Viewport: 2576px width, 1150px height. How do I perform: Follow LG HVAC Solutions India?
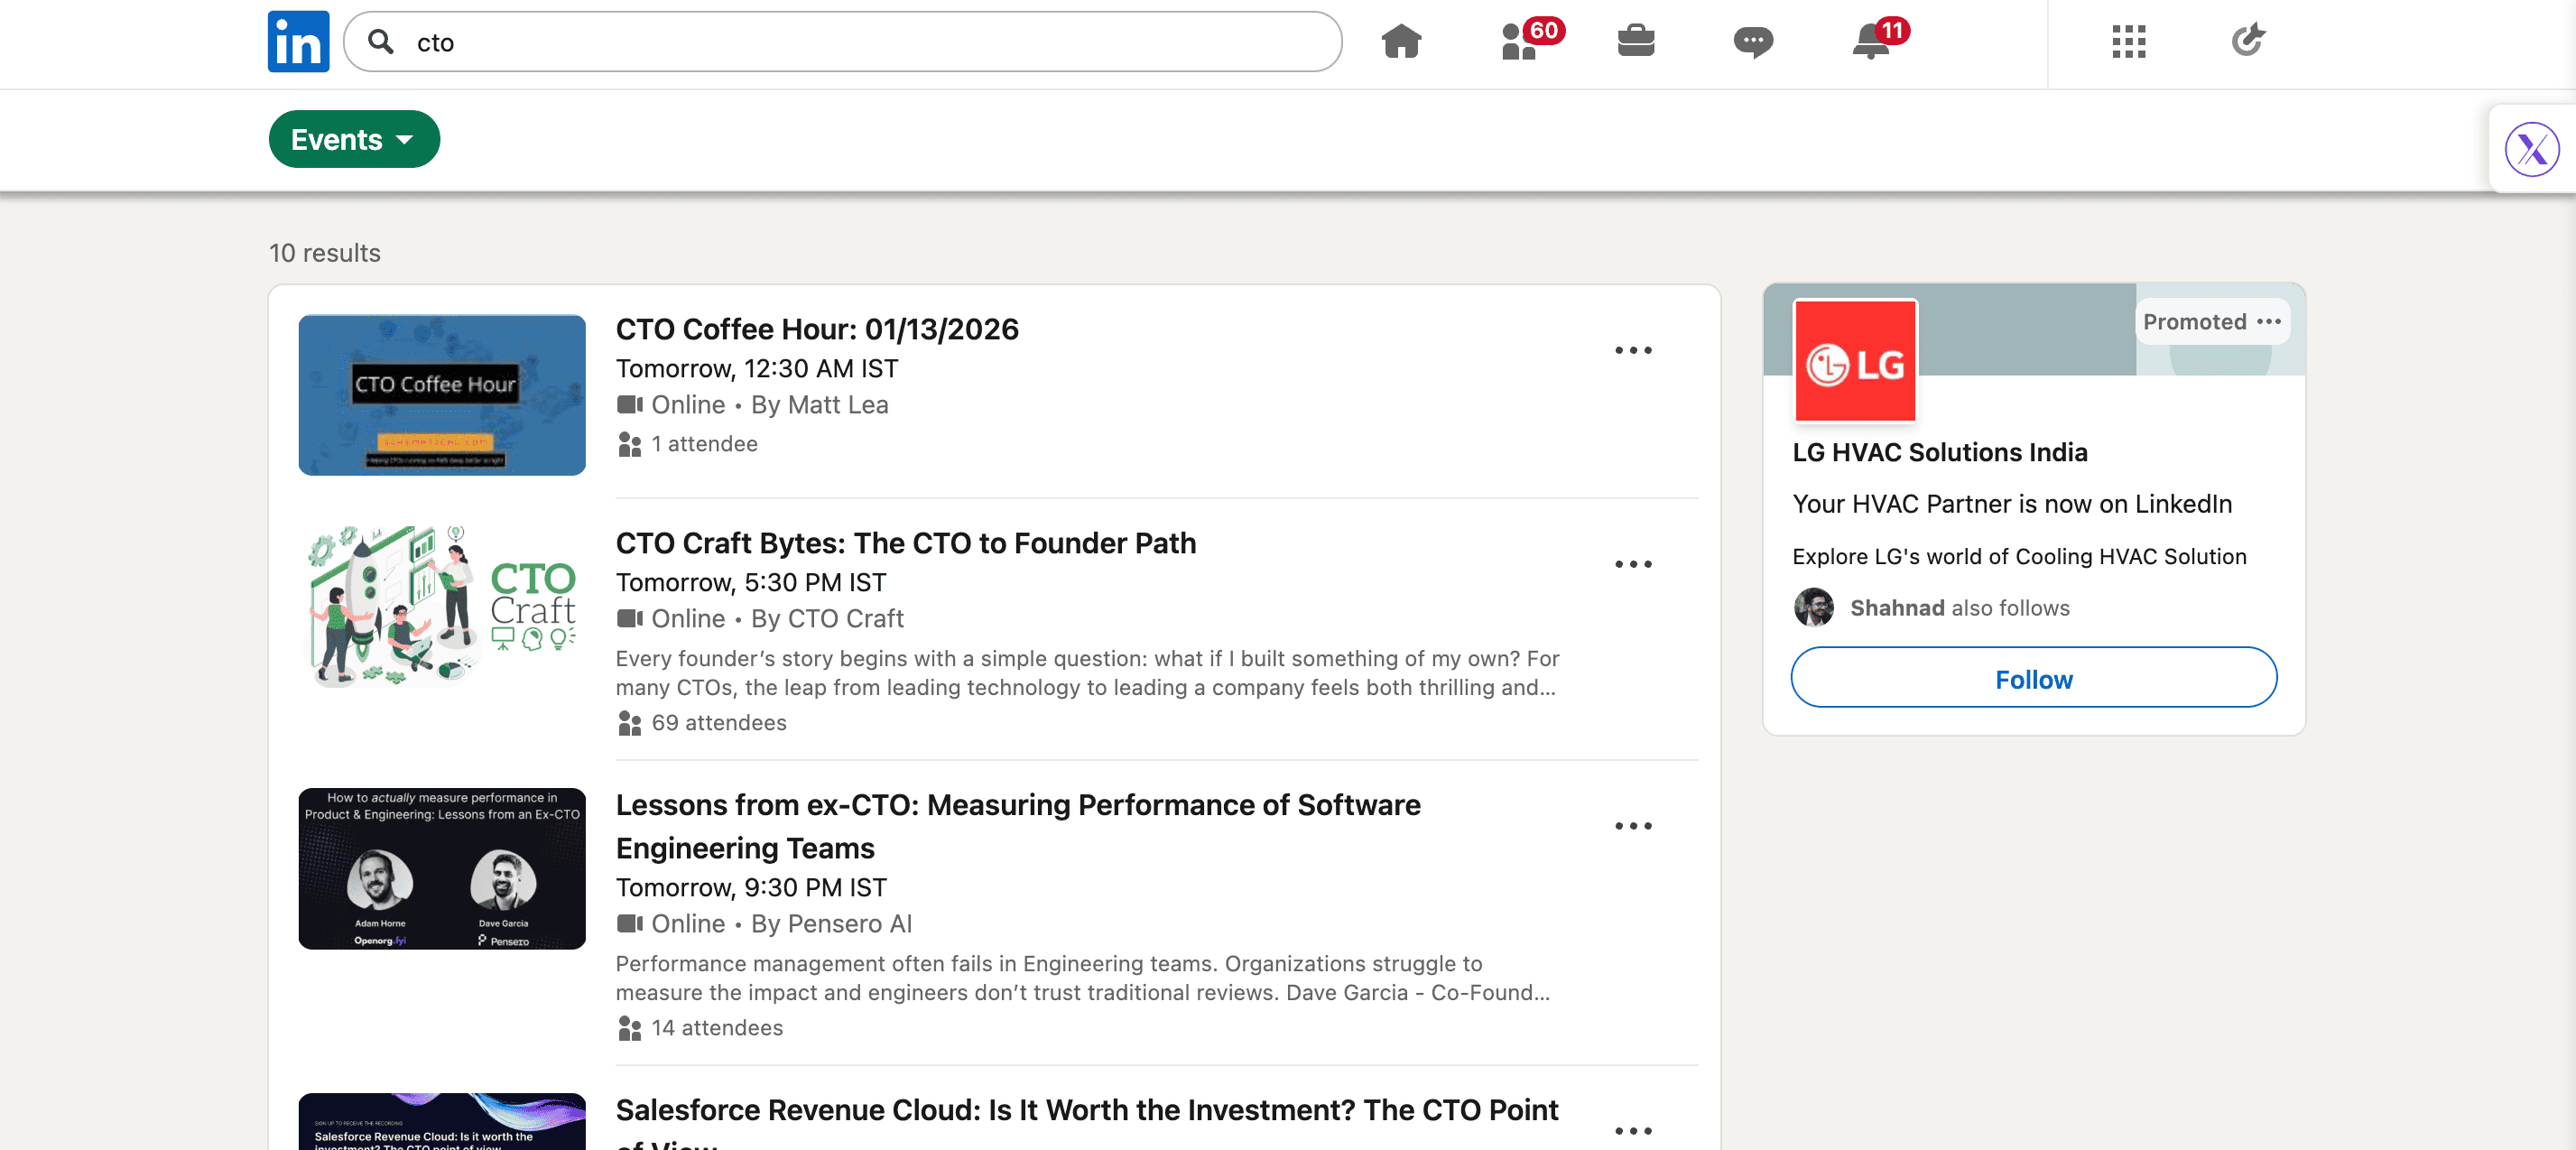[x=2033, y=679]
